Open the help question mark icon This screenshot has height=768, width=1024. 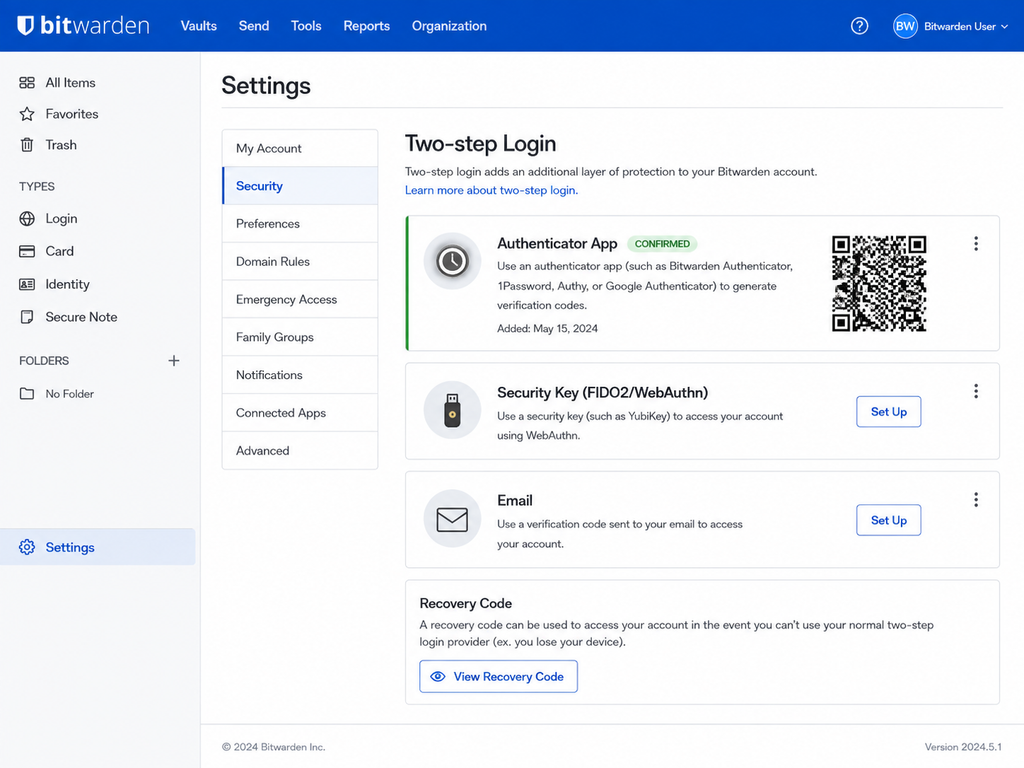point(859,26)
